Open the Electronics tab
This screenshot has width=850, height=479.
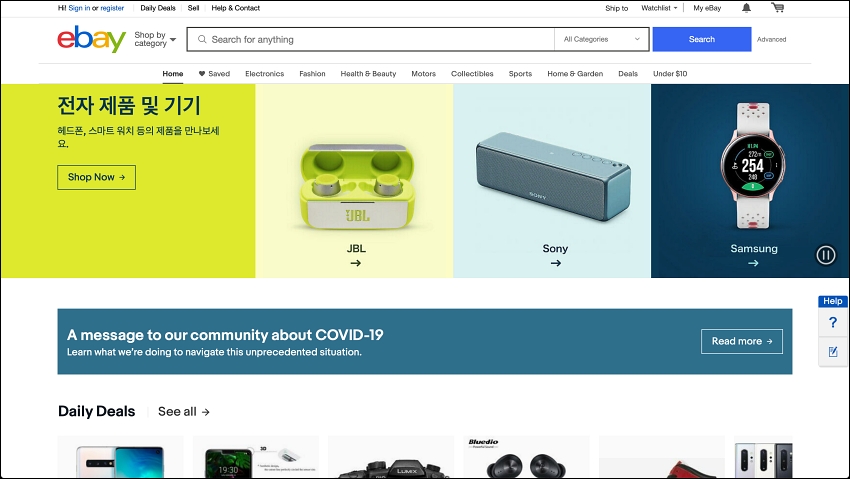pyautogui.click(x=265, y=74)
